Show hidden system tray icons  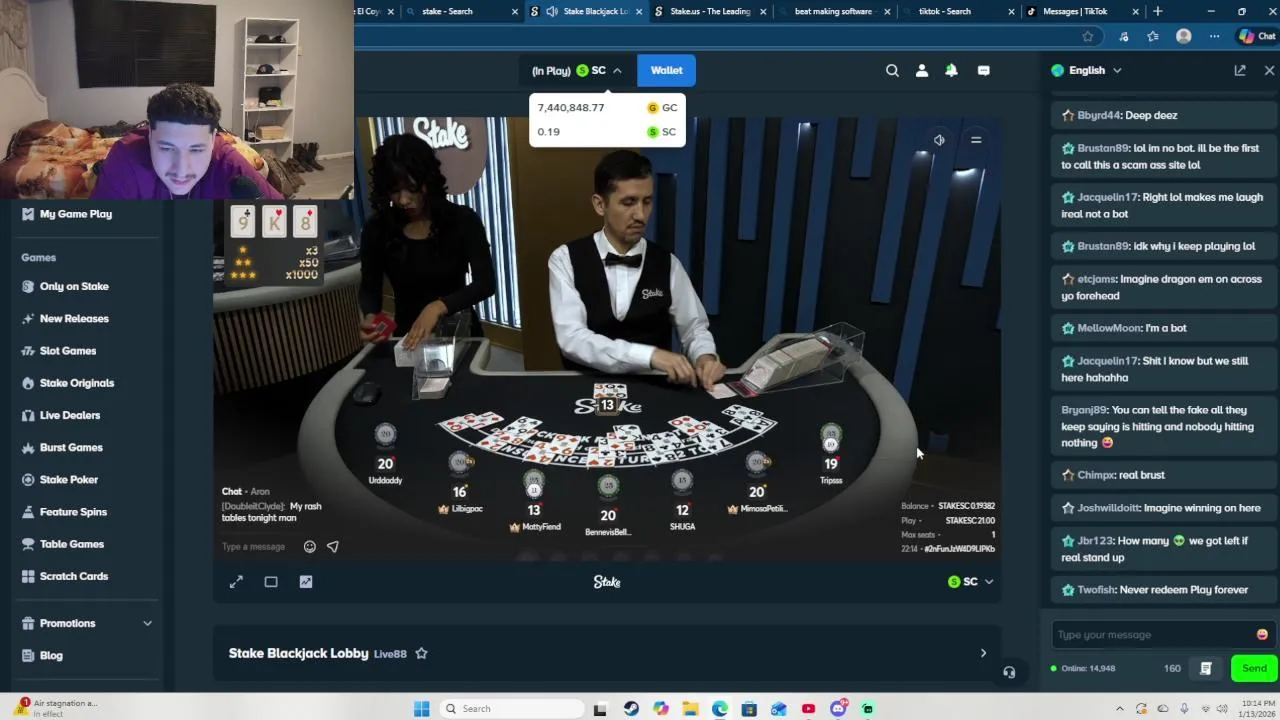pyautogui.click(x=1119, y=708)
